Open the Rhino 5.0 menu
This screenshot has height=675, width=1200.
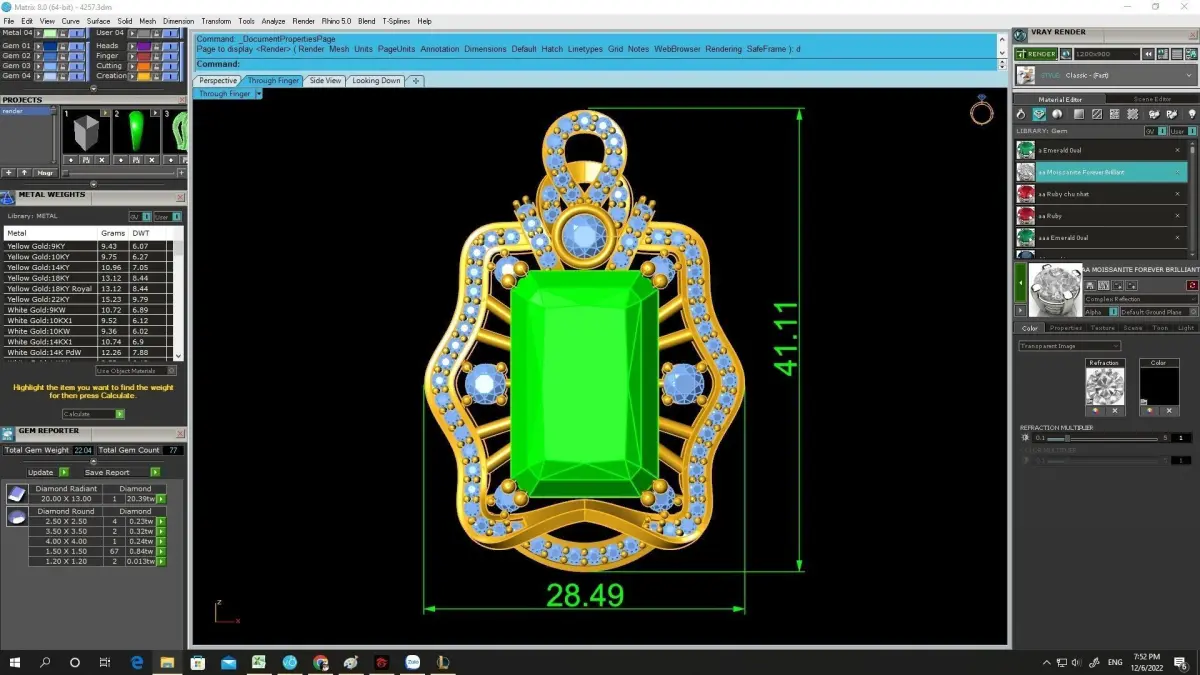(x=336, y=21)
